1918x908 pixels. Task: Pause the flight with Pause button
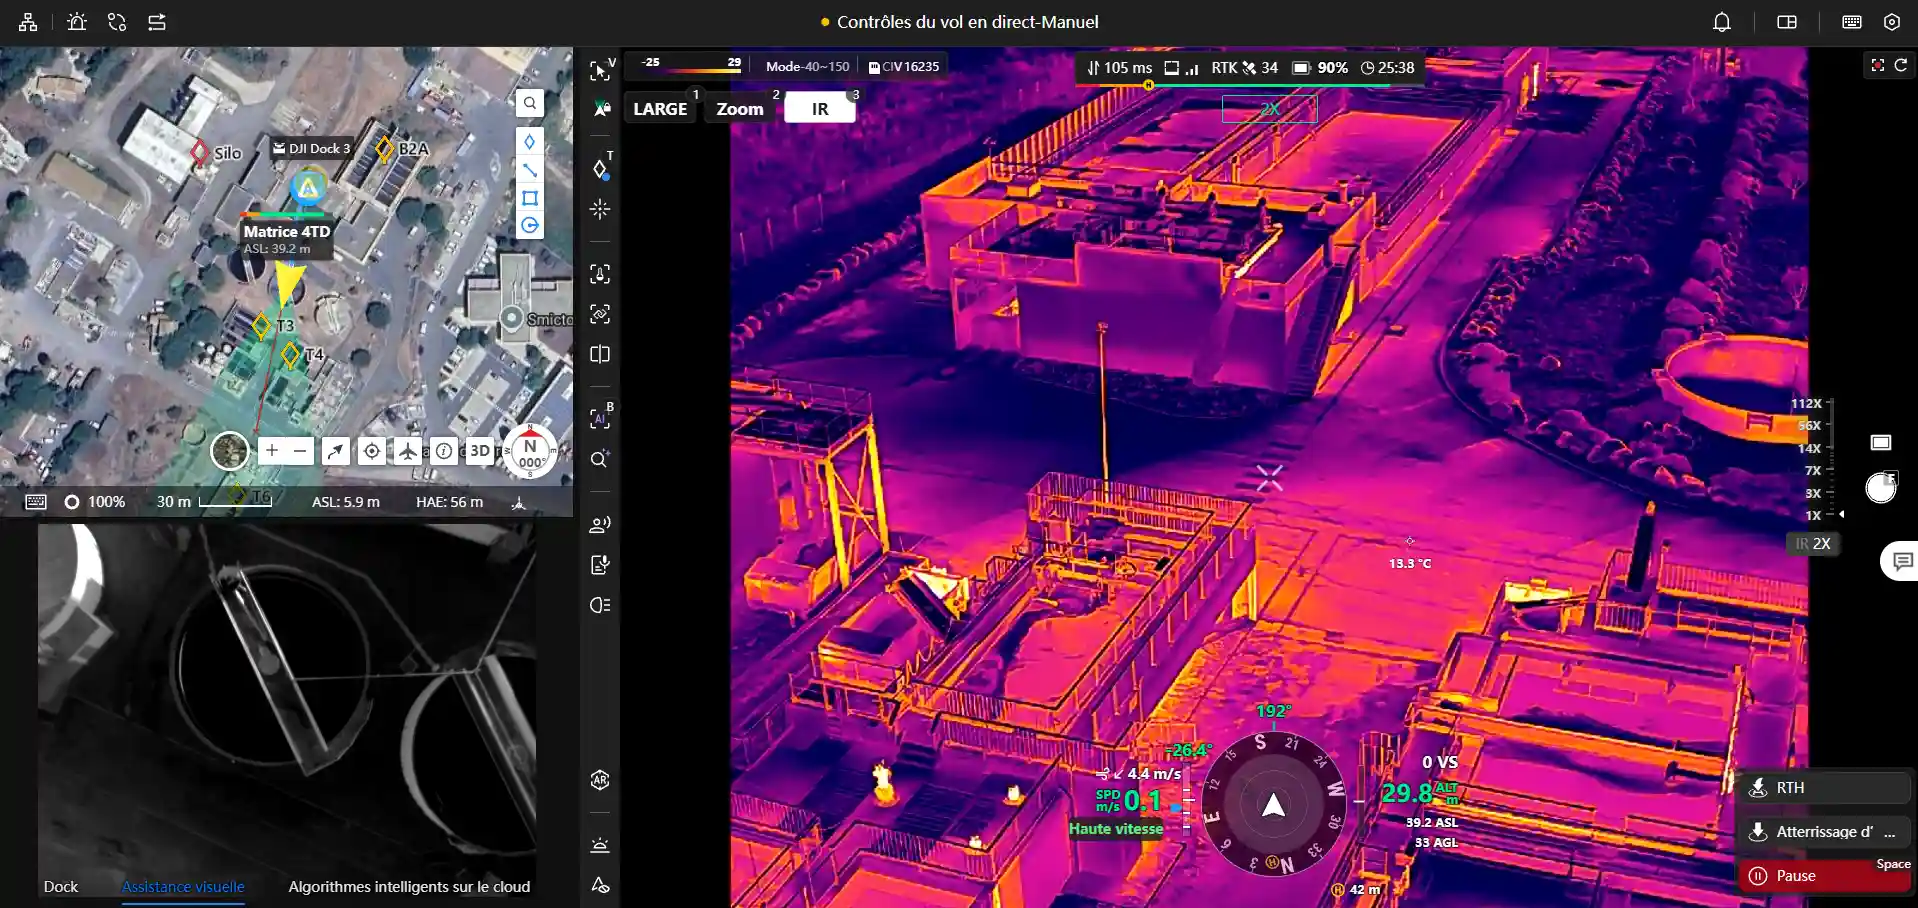click(x=1824, y=875)
